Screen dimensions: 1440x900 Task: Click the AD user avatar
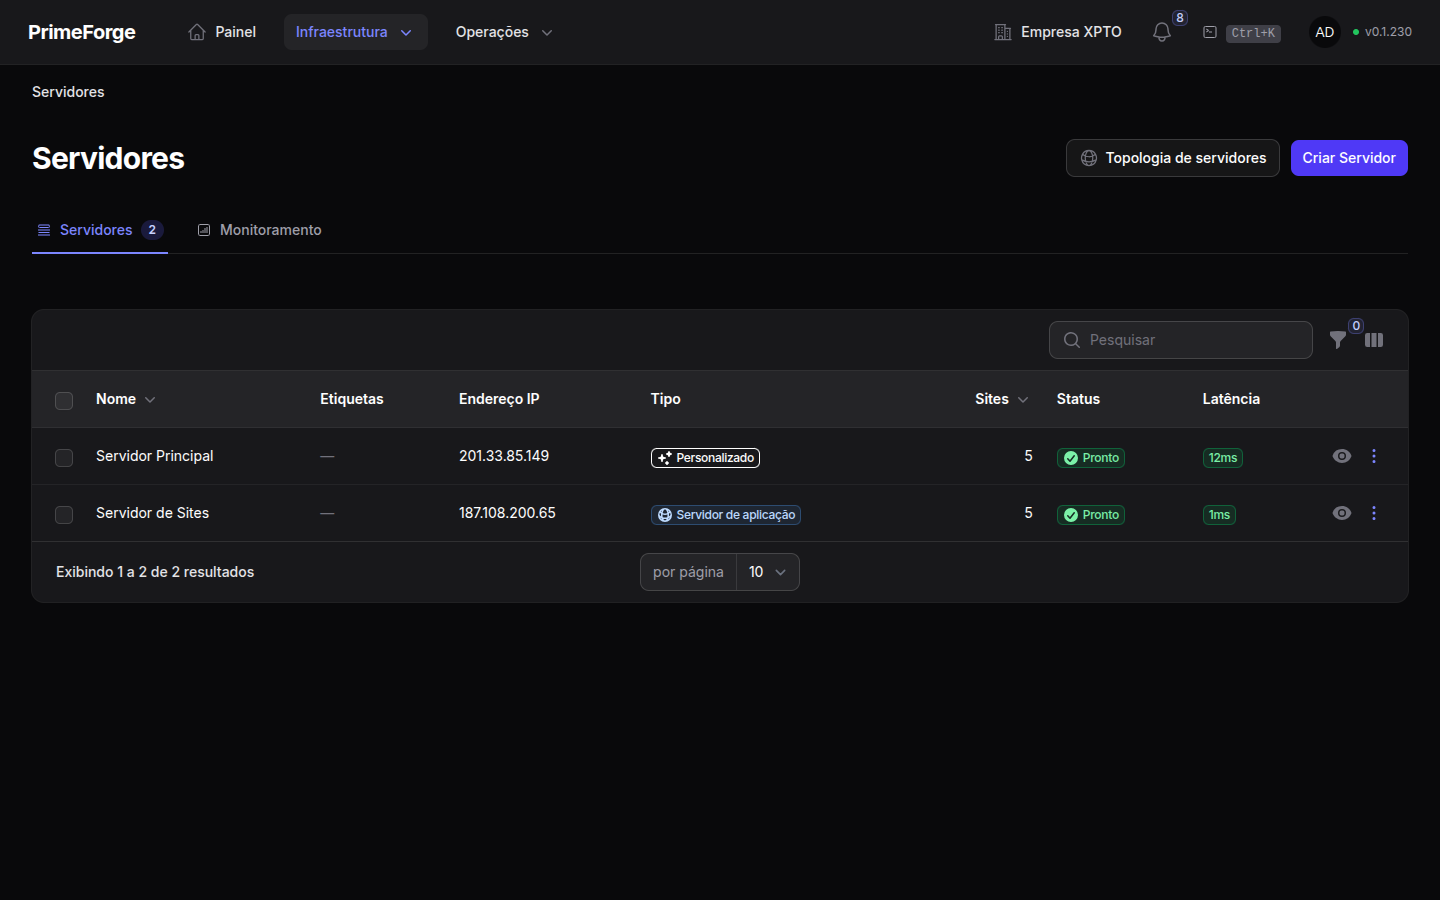[1325, 32]
